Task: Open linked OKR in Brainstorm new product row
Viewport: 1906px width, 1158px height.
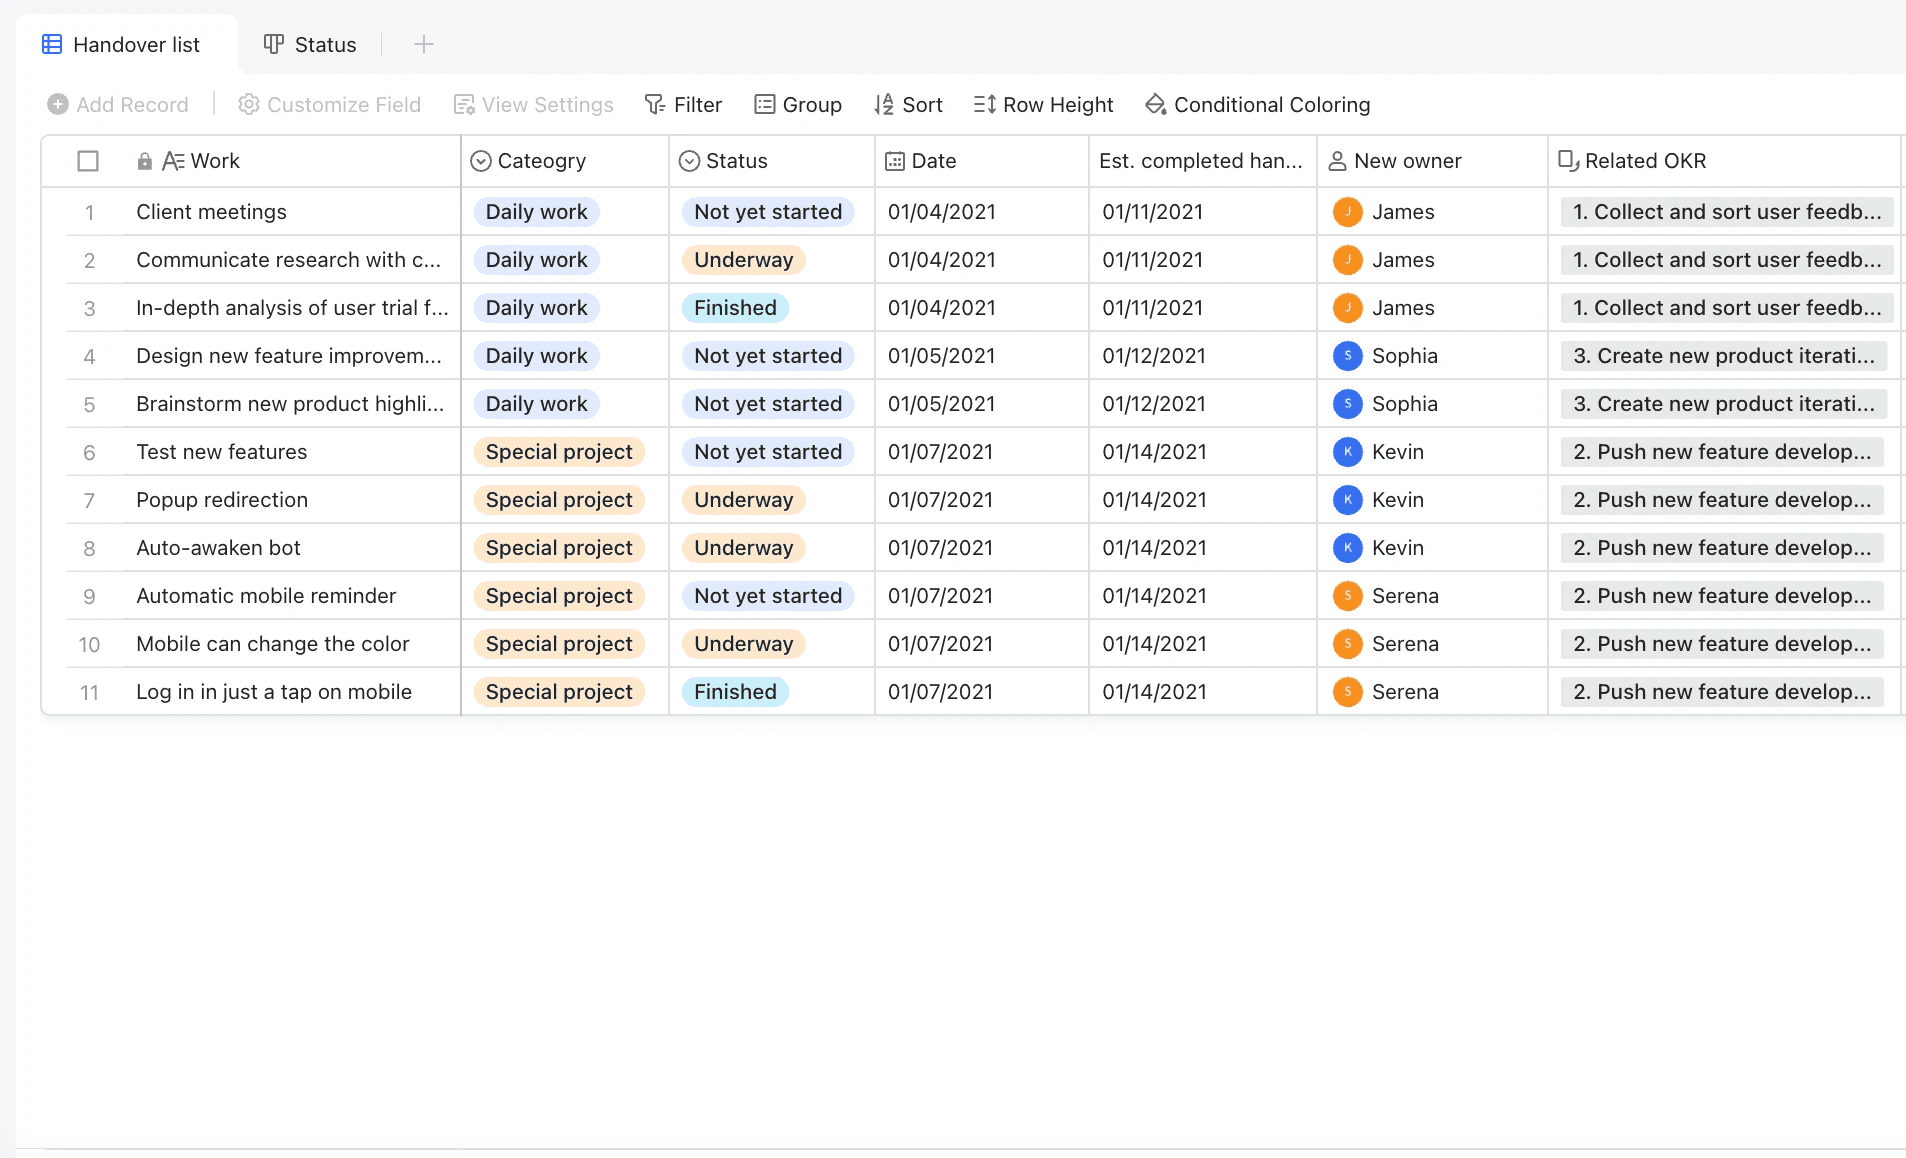Action: pos(1724,404)
